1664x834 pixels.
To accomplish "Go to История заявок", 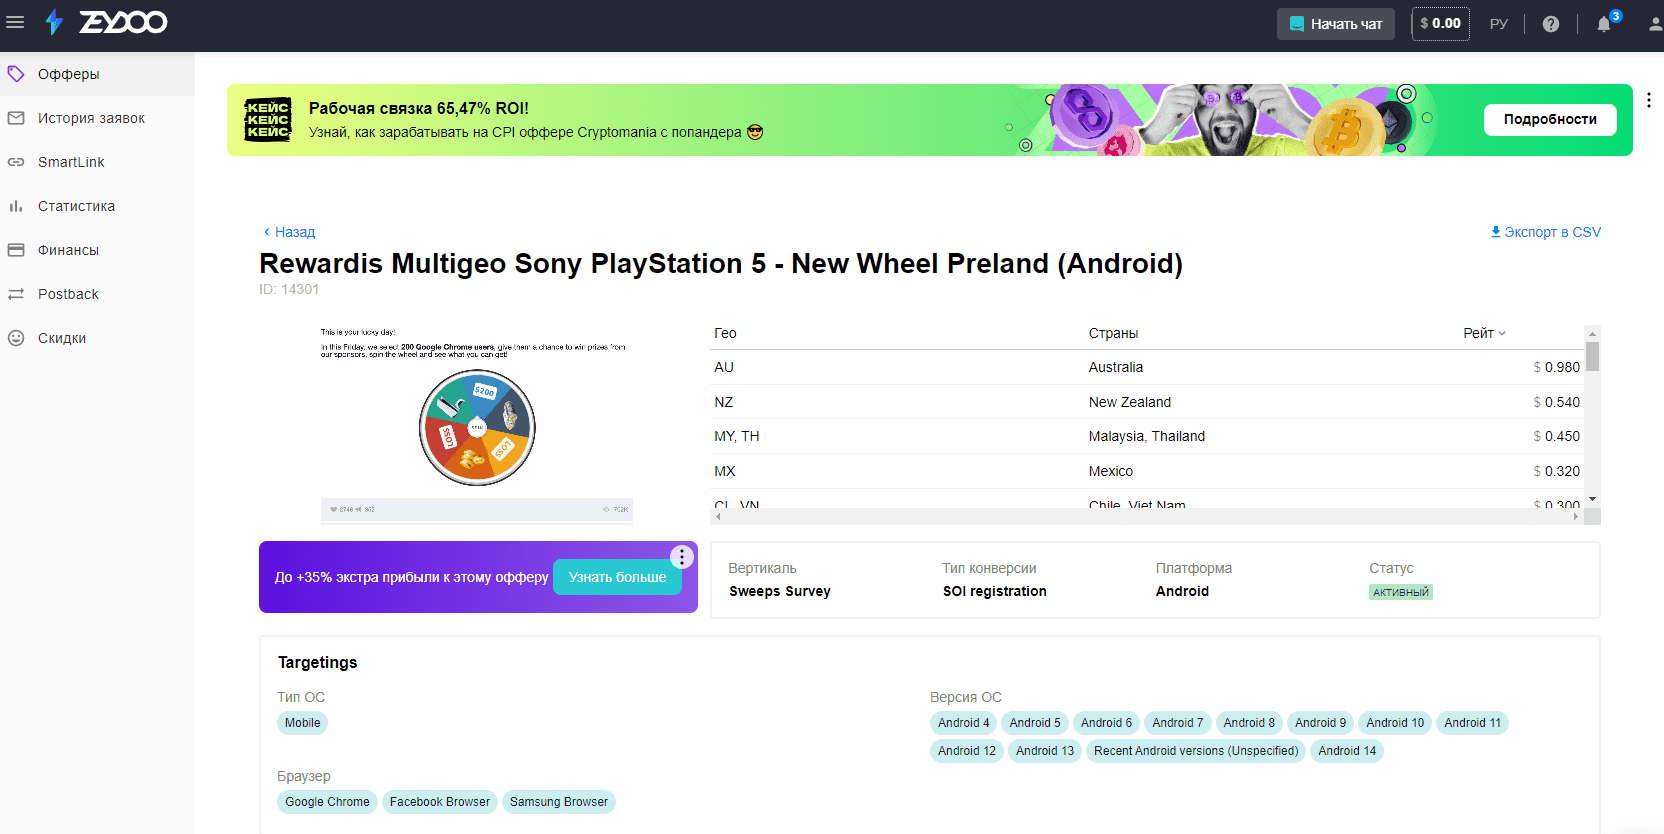I will pyautogui.click(x=97, y=118).
